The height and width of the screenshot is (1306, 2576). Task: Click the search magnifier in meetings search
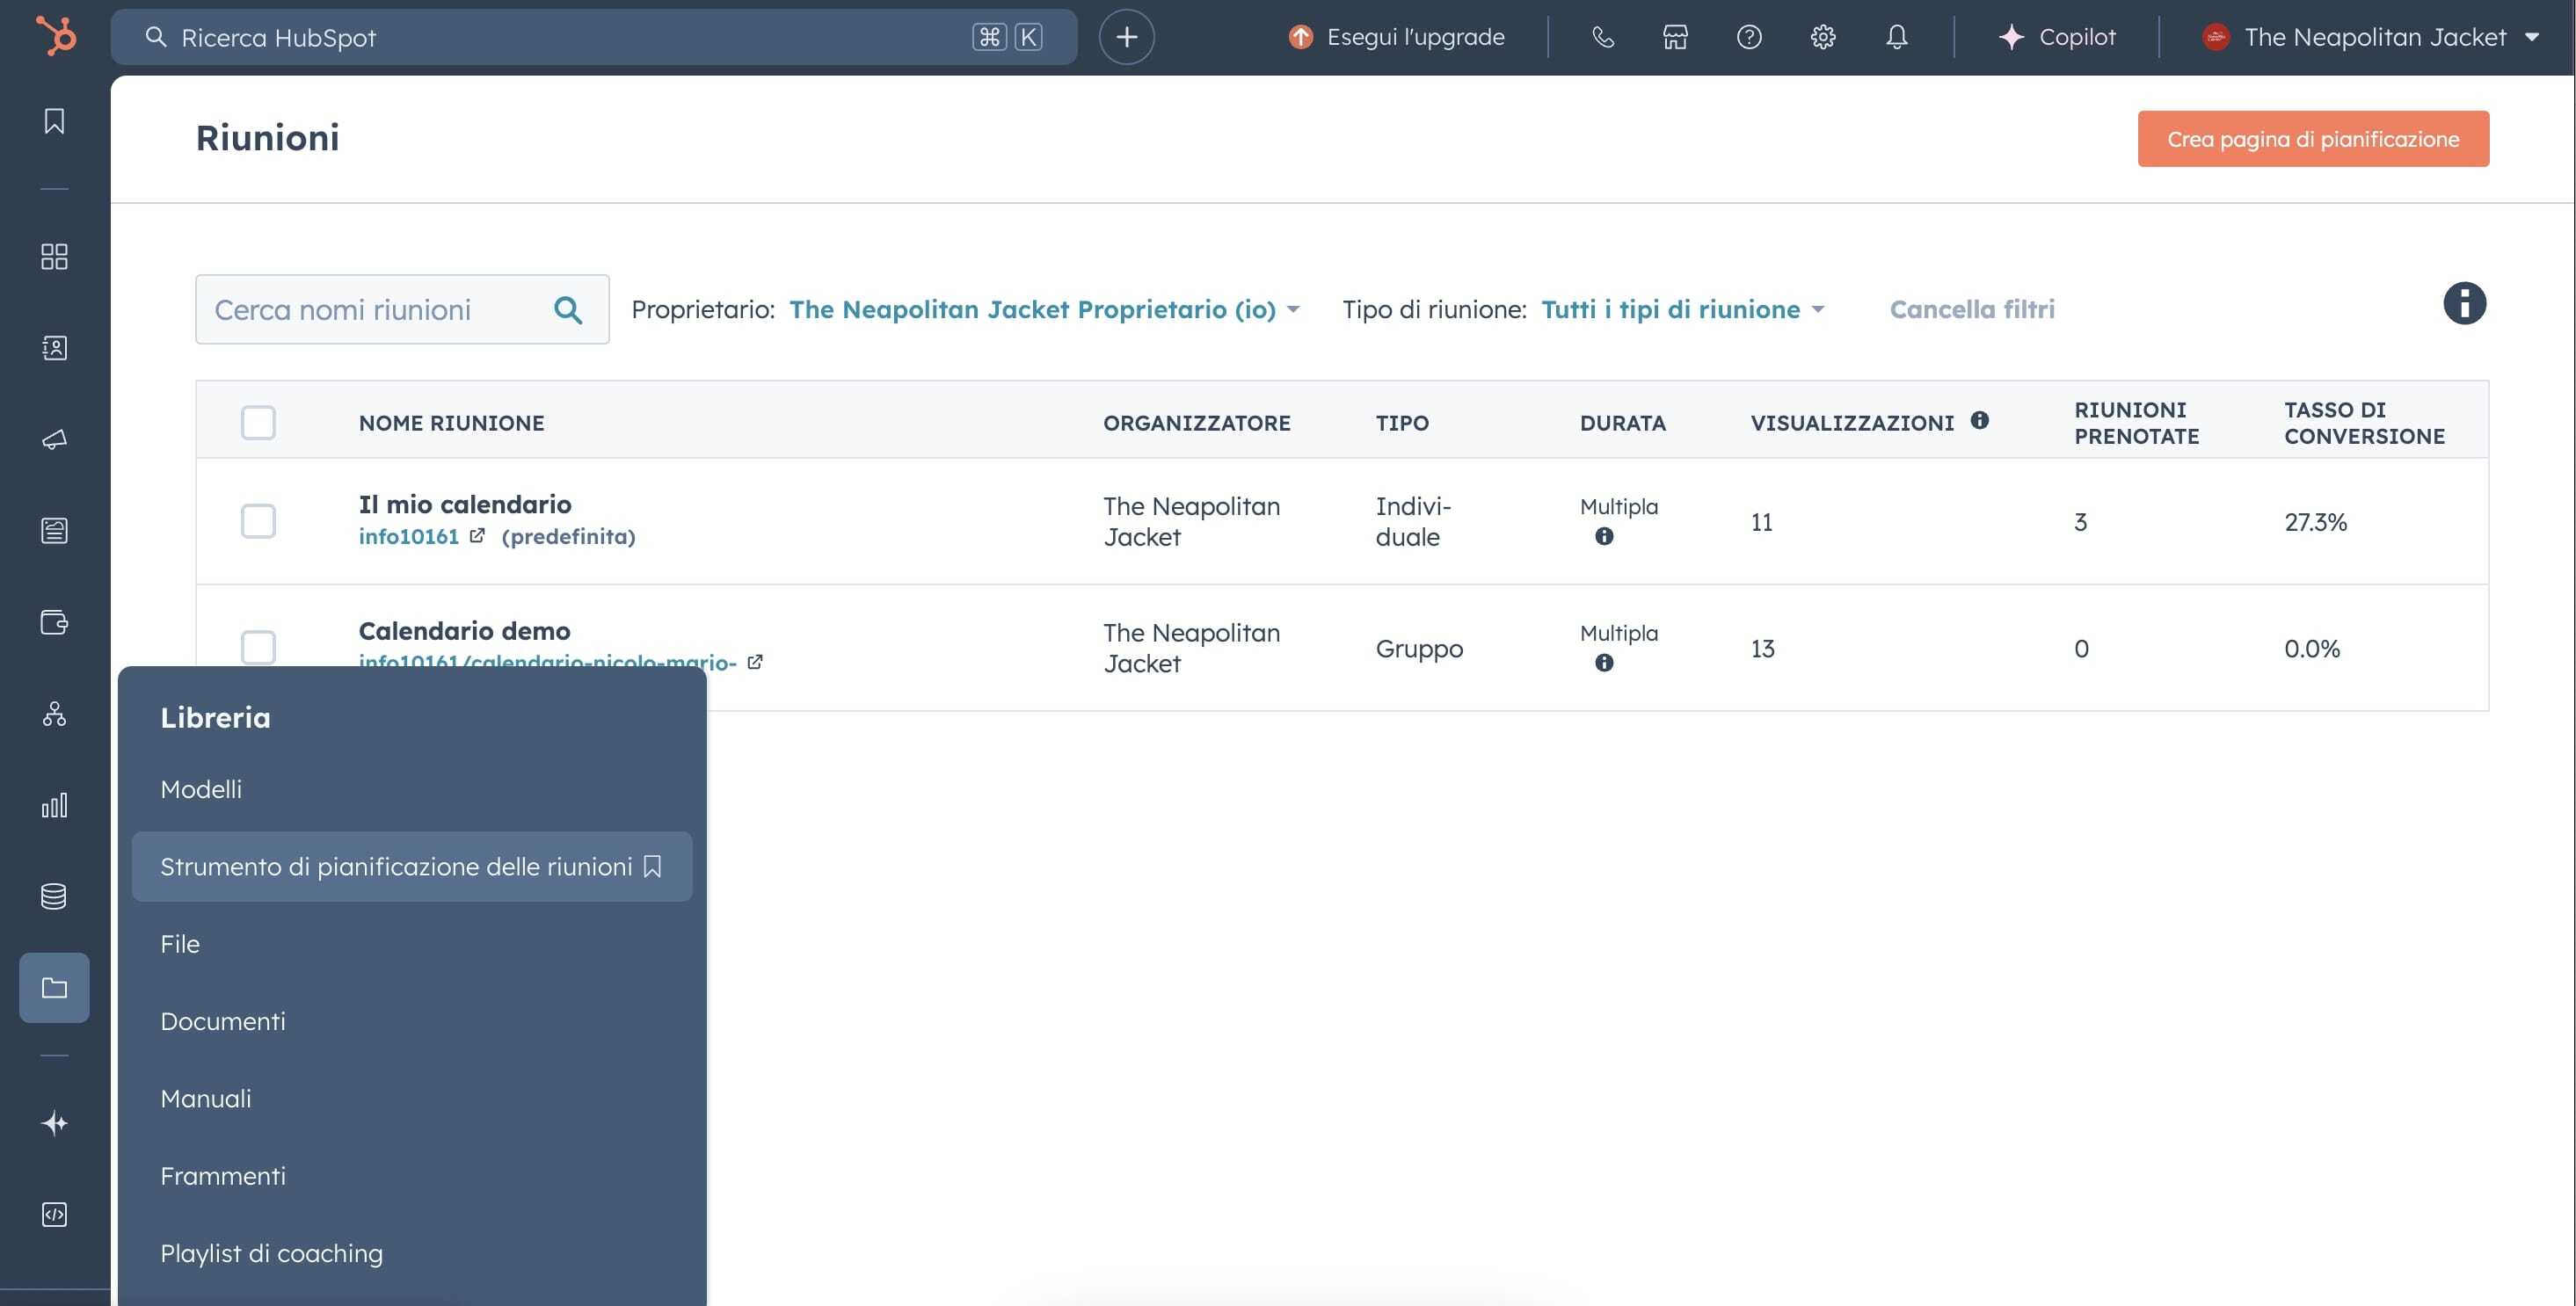click(568, 310)
